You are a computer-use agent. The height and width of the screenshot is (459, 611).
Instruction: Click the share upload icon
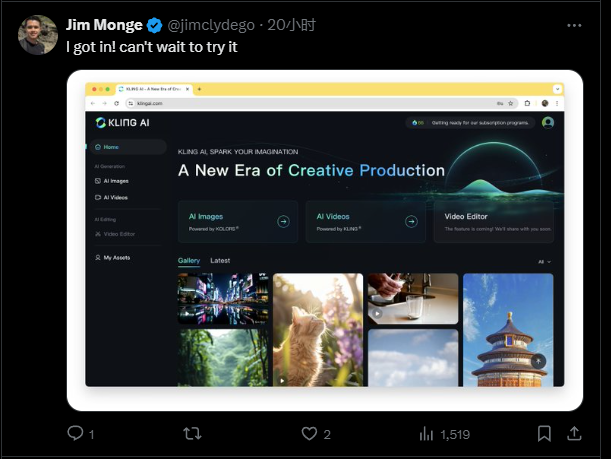(x=575, y=433)
